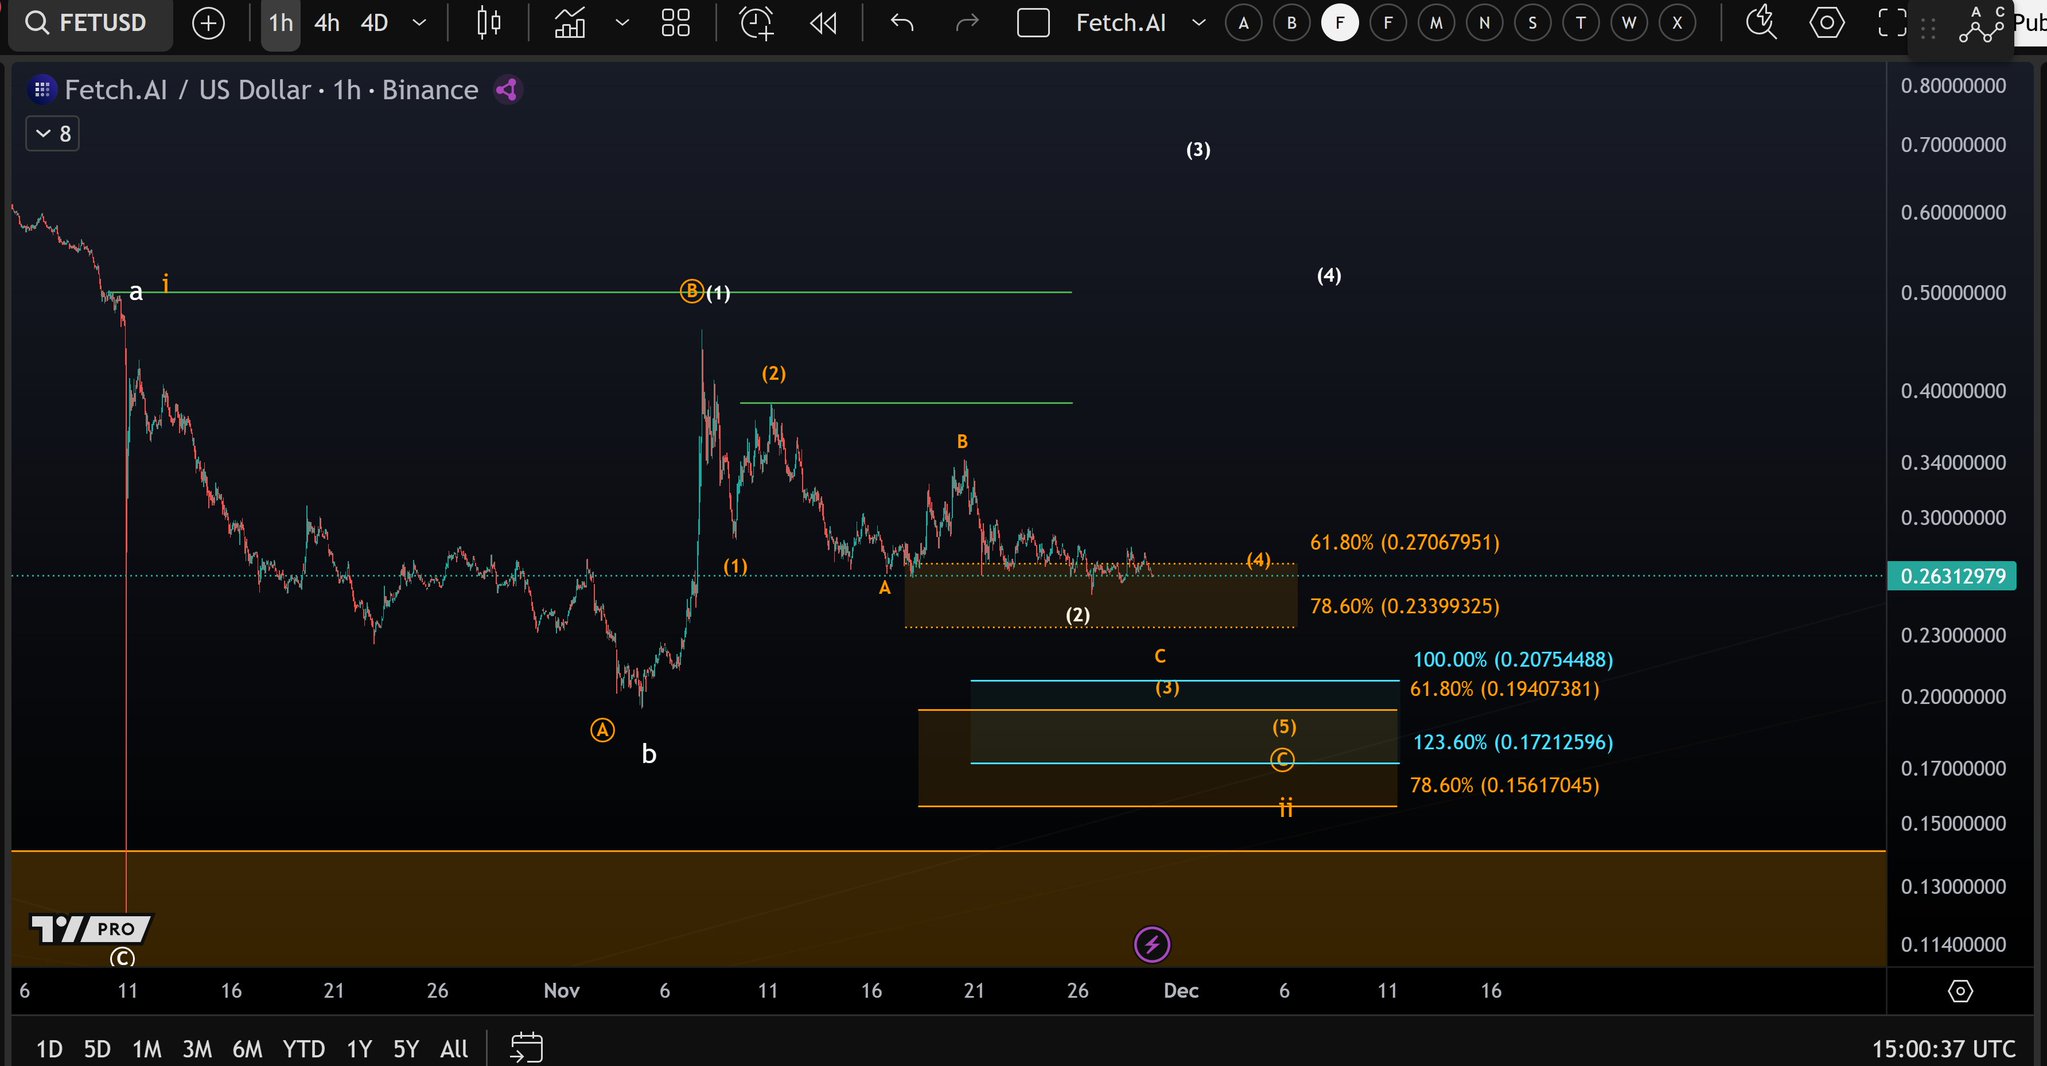
Task: Collapse the legend indicator list showing 8
Action: click(x=52, y=134)
